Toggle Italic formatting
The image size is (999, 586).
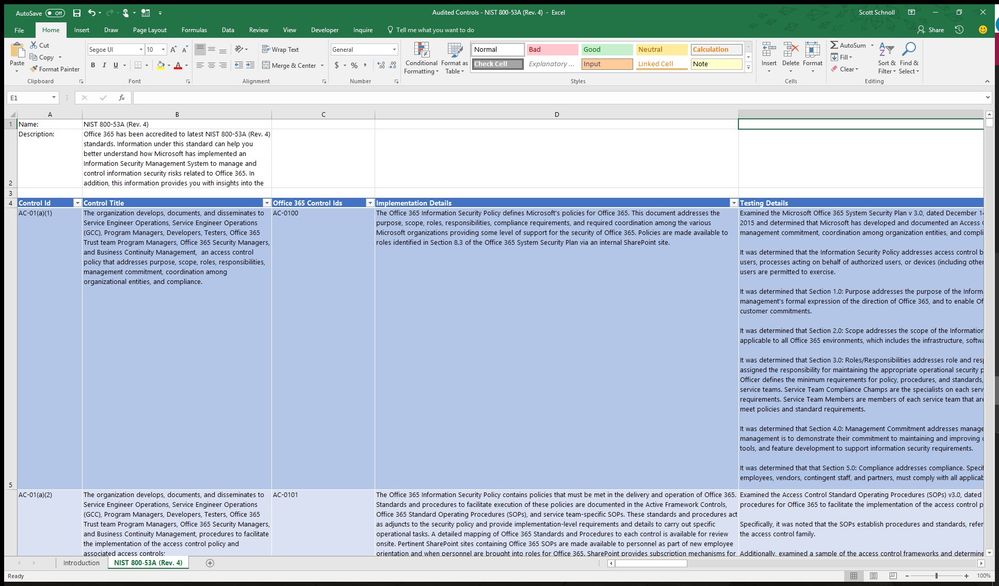[x=104, y=65]
